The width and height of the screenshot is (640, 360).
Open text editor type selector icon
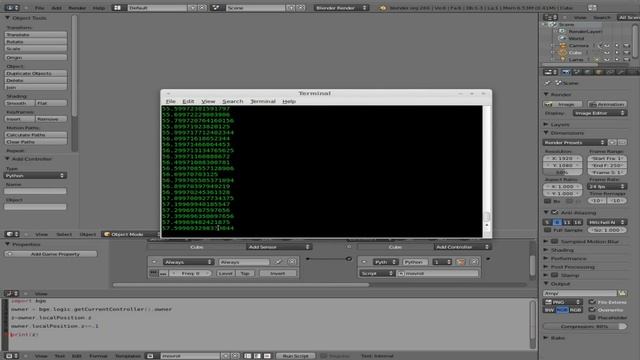click(11, 356)
